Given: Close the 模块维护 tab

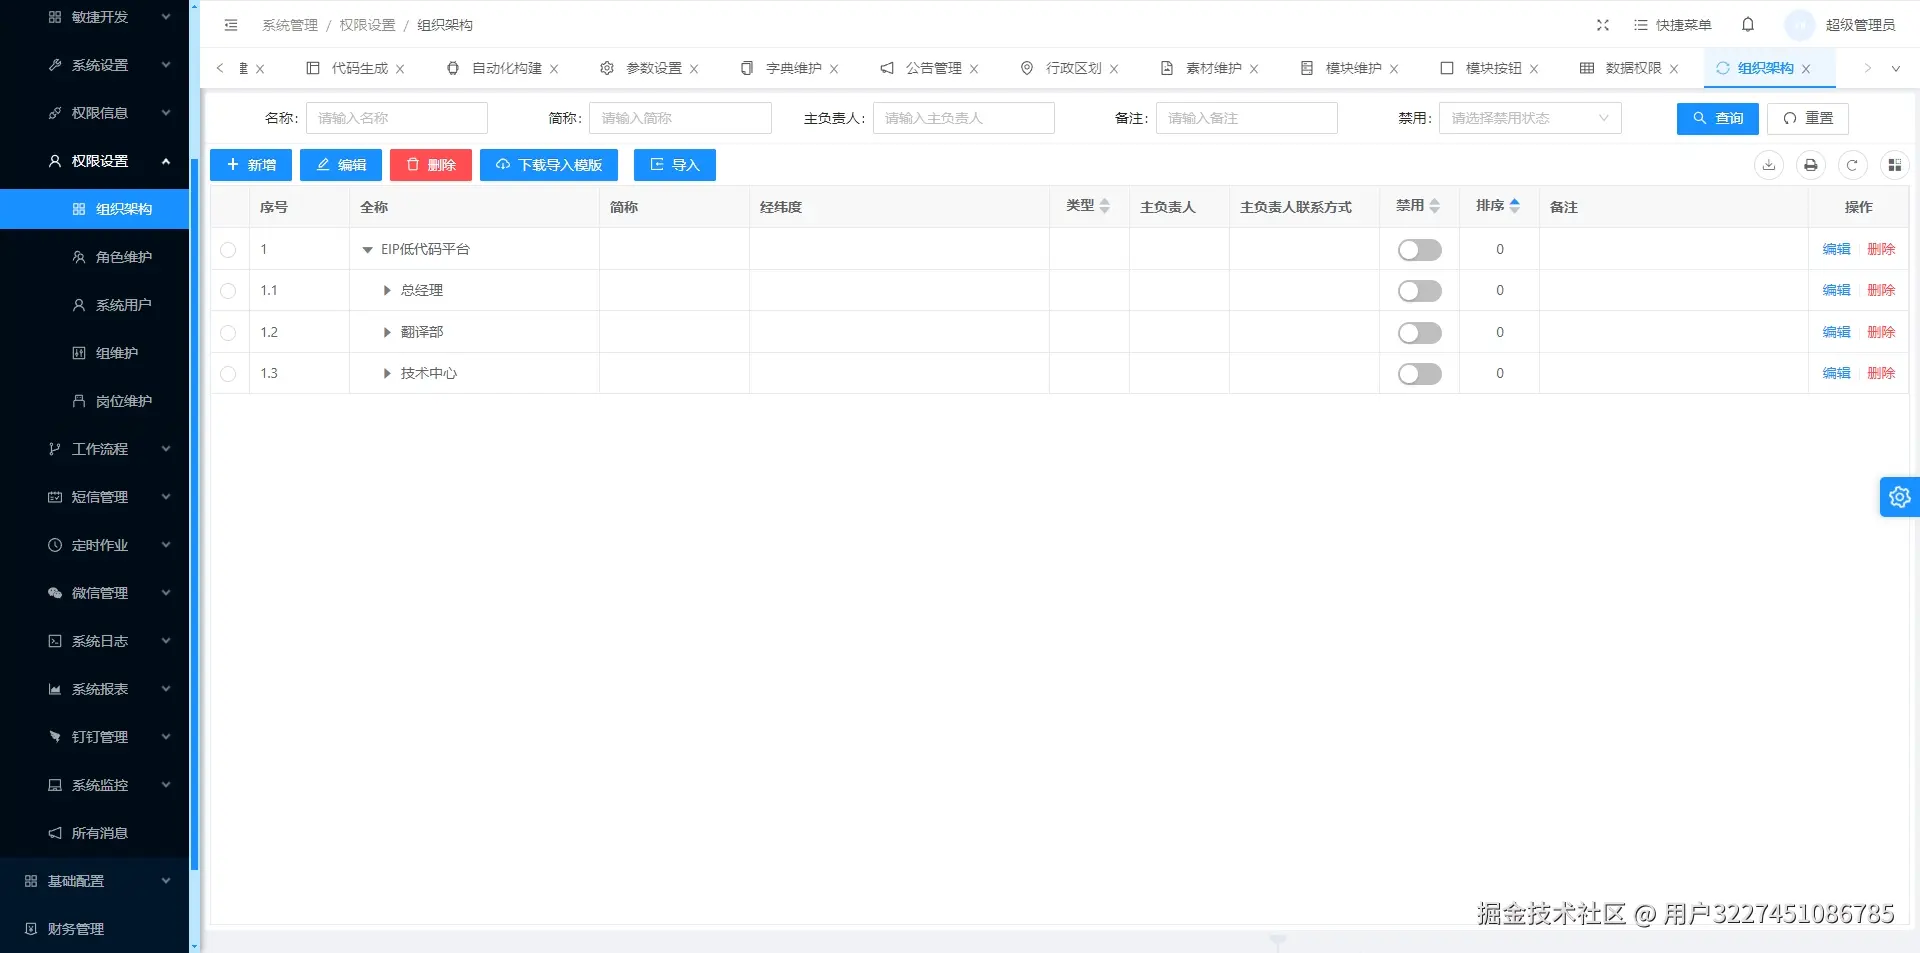Looking at the screenshot, I should click(1394, 69).
